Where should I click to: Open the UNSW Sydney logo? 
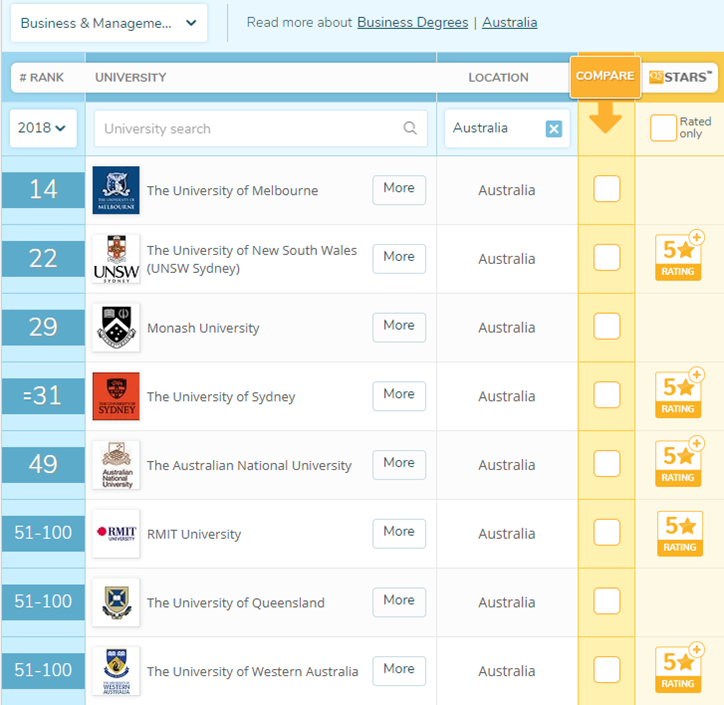[x=116, y=259]
